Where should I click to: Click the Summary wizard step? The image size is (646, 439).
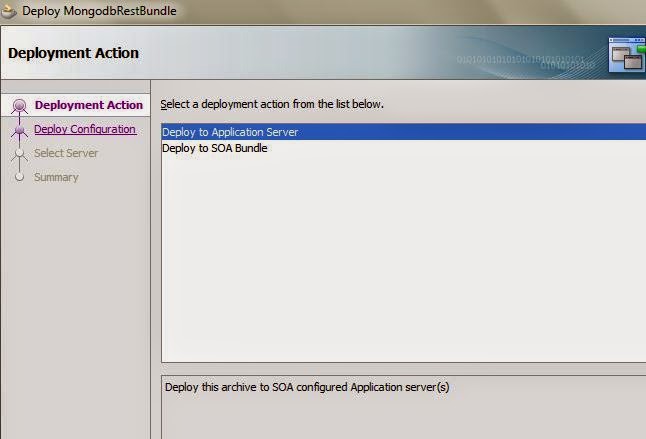[56, 177]
